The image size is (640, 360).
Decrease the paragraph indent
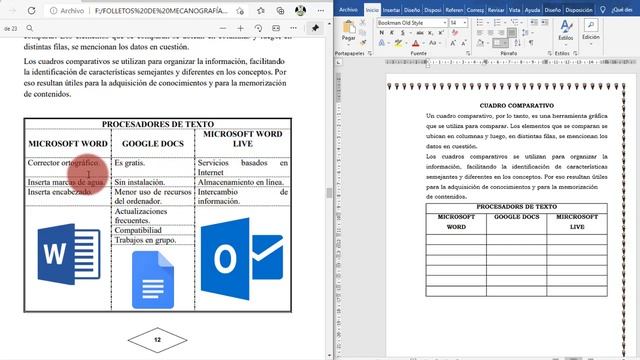click(533, 22)
